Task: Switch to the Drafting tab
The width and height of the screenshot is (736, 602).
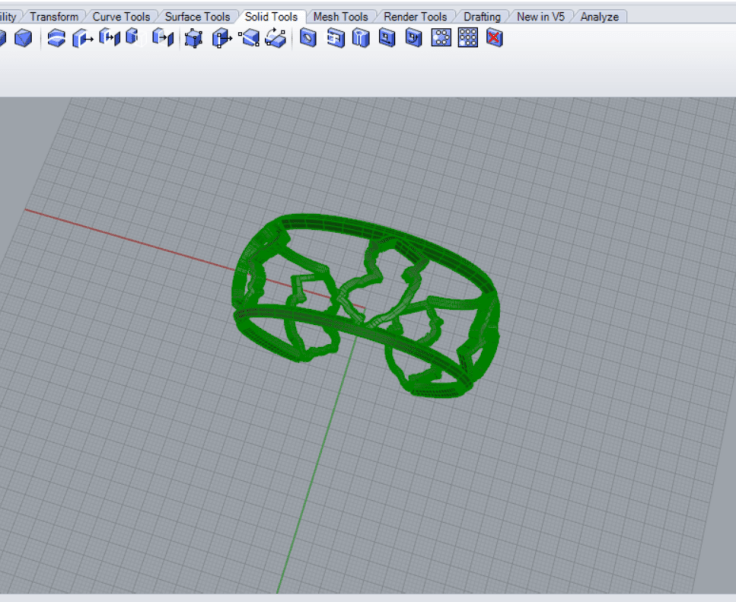Action: click(x=482, y=17)
